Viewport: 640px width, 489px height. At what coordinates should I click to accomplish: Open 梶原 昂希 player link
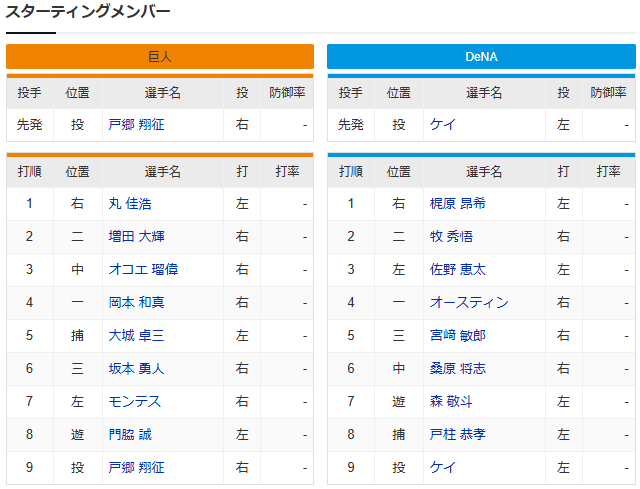coord(458,204)
